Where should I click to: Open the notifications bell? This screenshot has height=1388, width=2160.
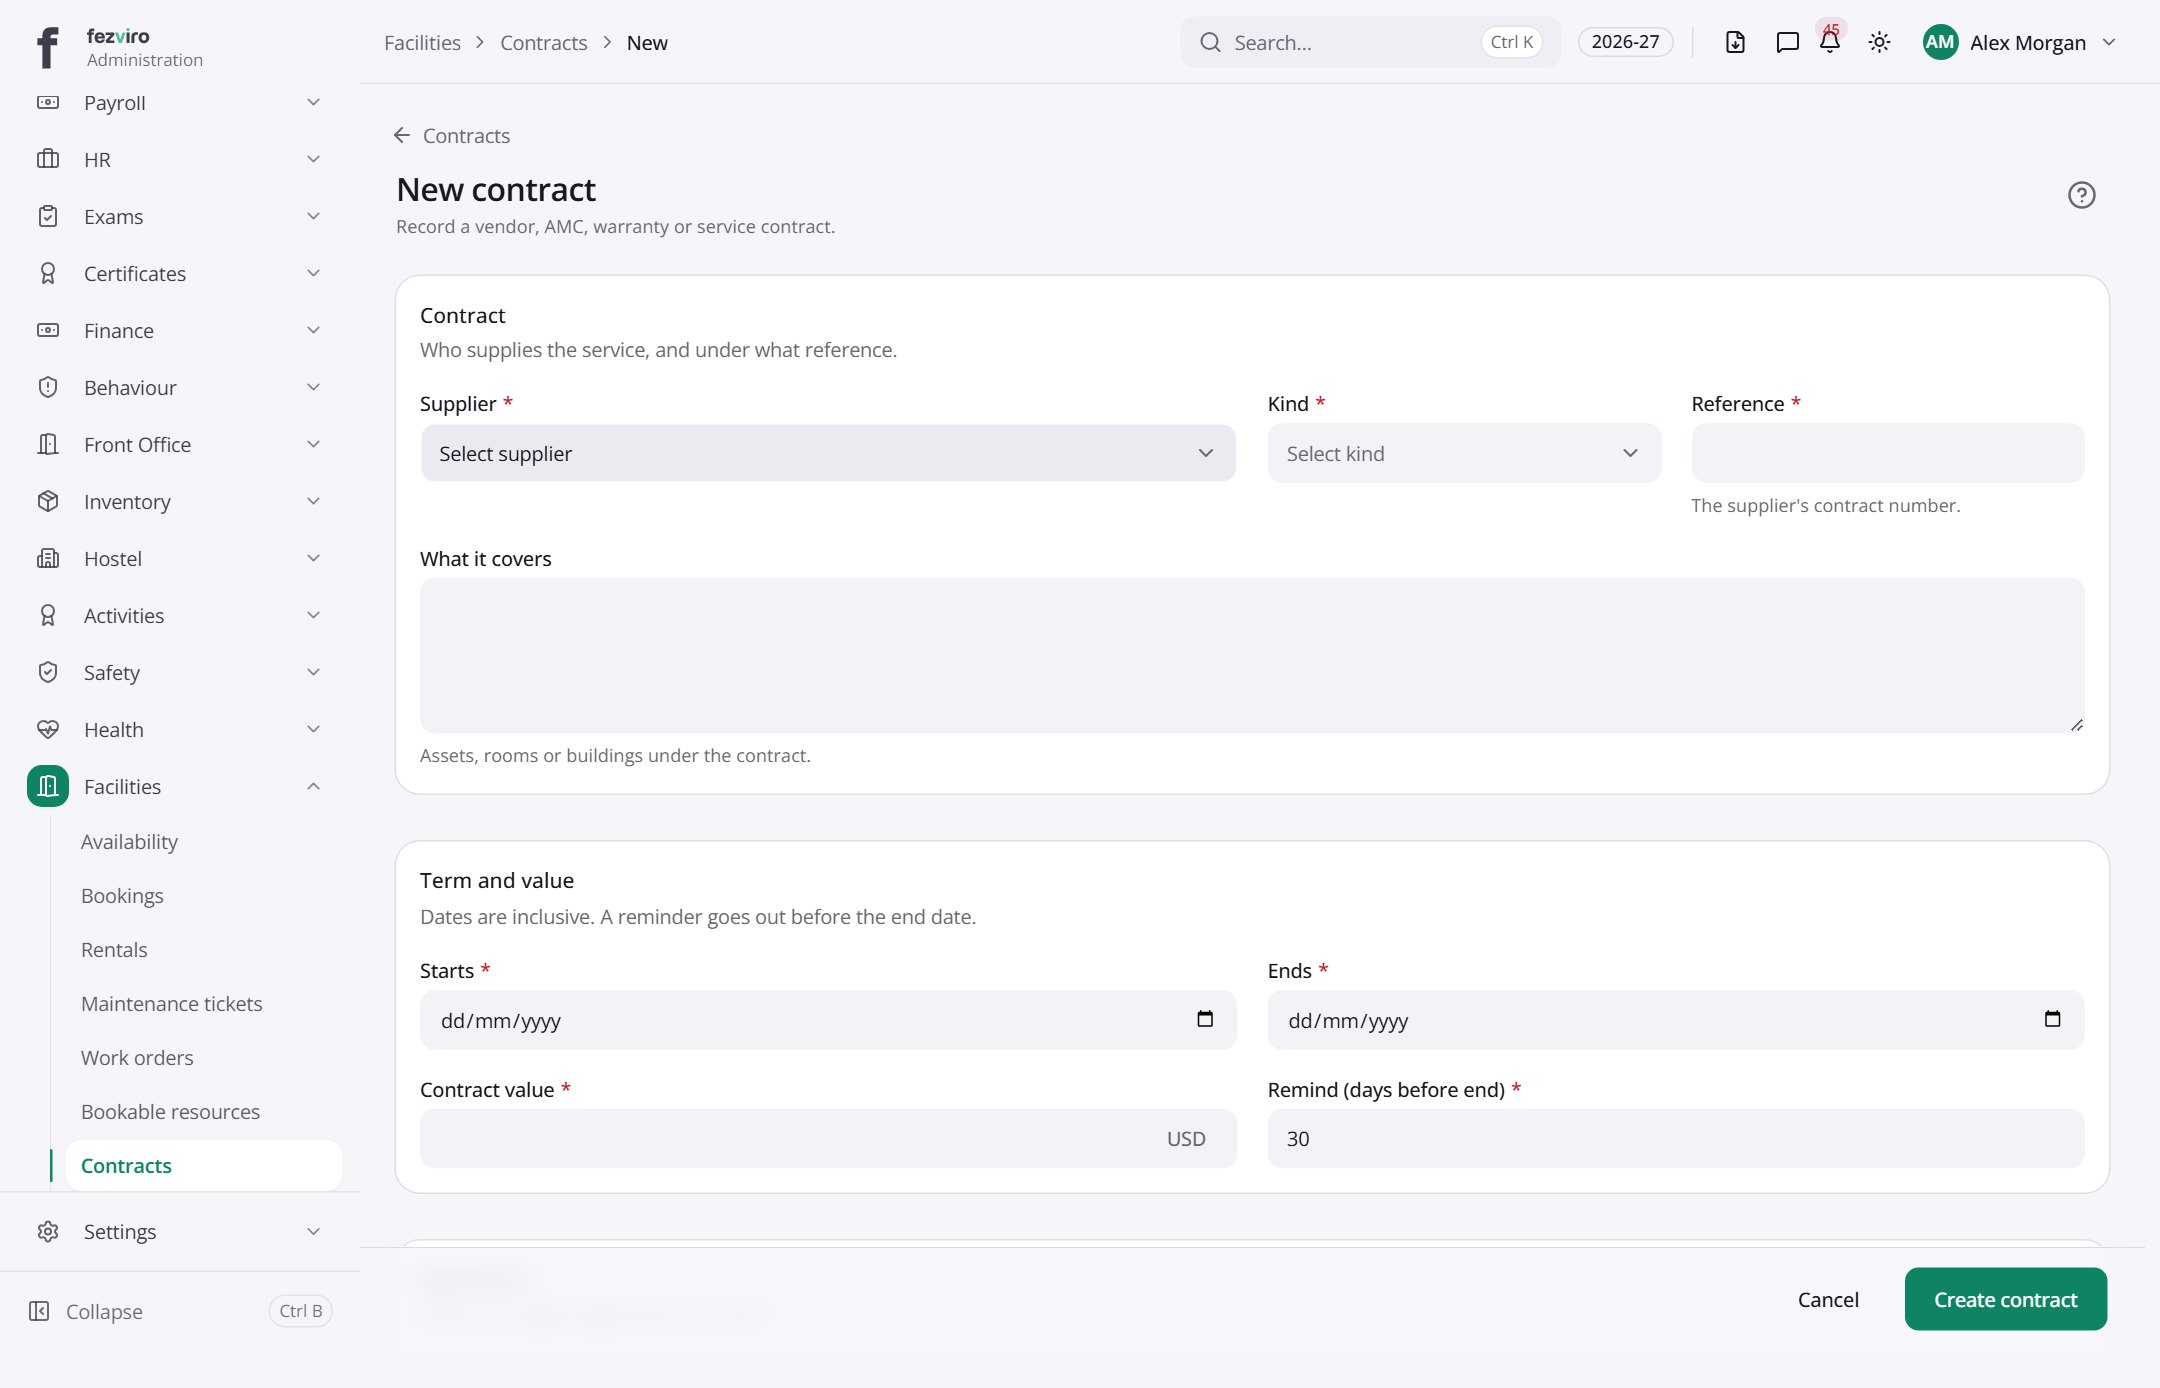coord(1830,42)
